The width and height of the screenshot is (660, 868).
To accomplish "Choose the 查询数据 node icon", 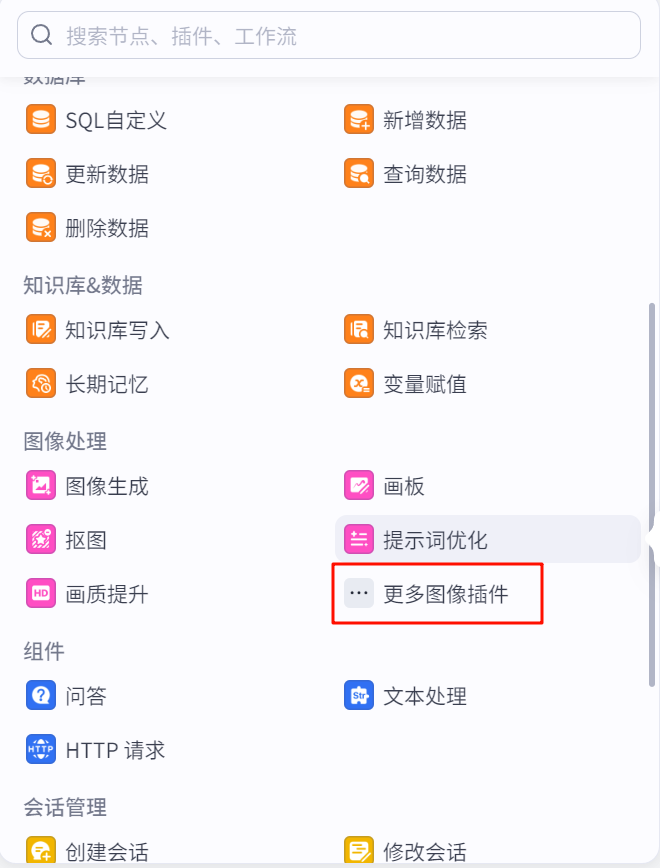I will pos(359,174).
